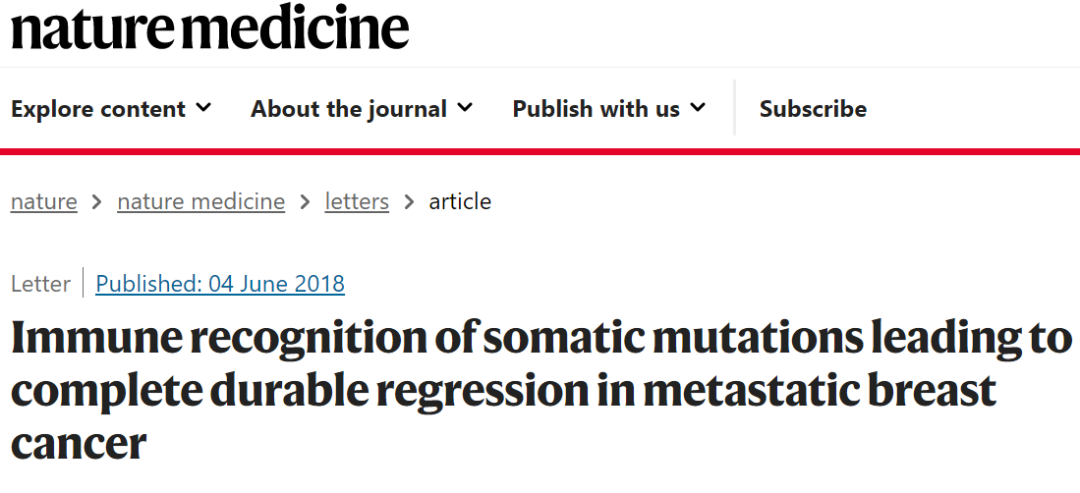Select the About the journal menu
Viewport: 1080px width, 493px height.
click(x=348, y=109)
